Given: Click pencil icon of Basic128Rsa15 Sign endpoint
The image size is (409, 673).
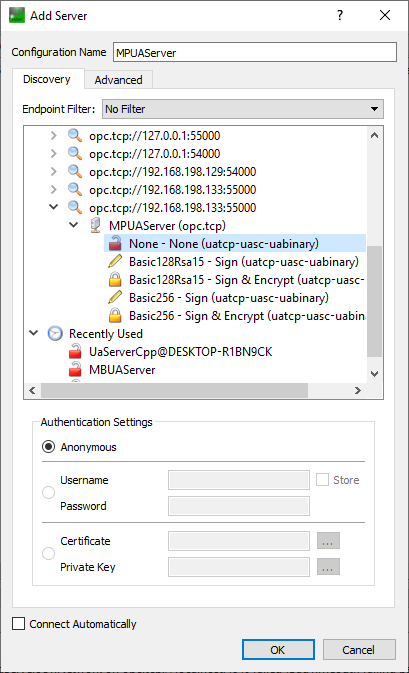Looking at the screenshot, I should (115, 261).
